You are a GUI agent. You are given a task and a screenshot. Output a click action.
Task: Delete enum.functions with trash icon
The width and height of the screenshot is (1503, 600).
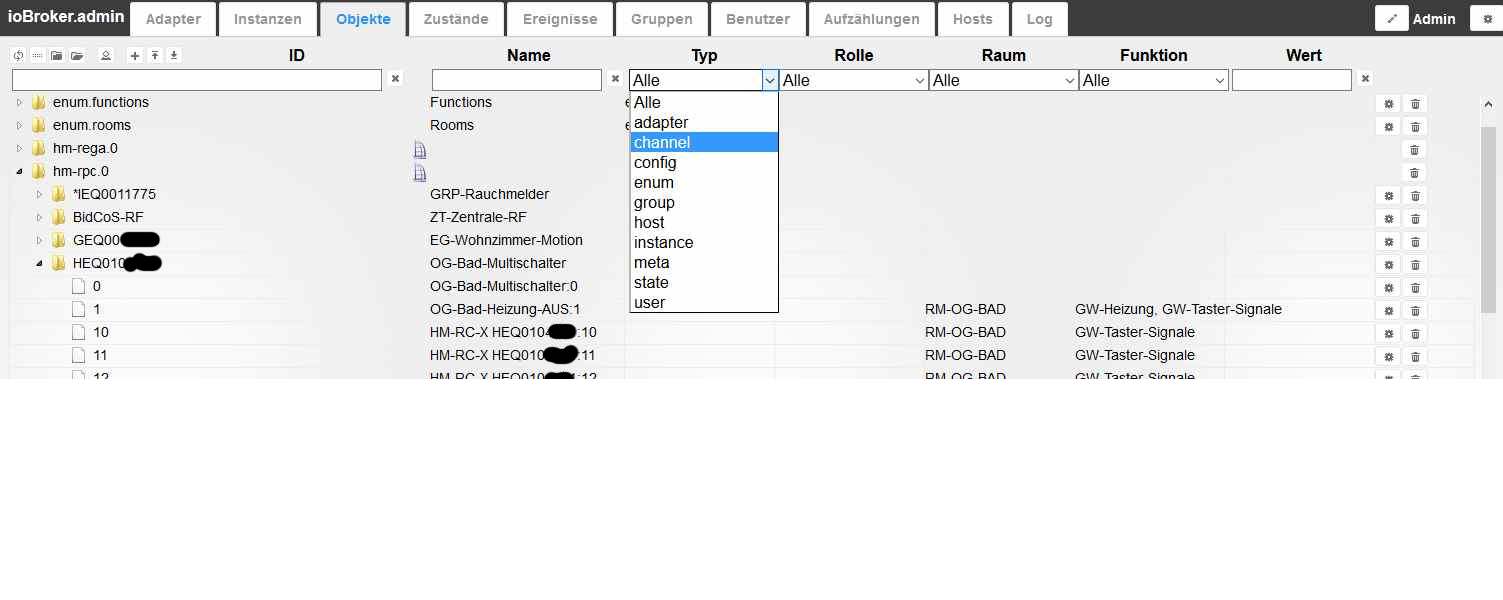point(1415,103)
